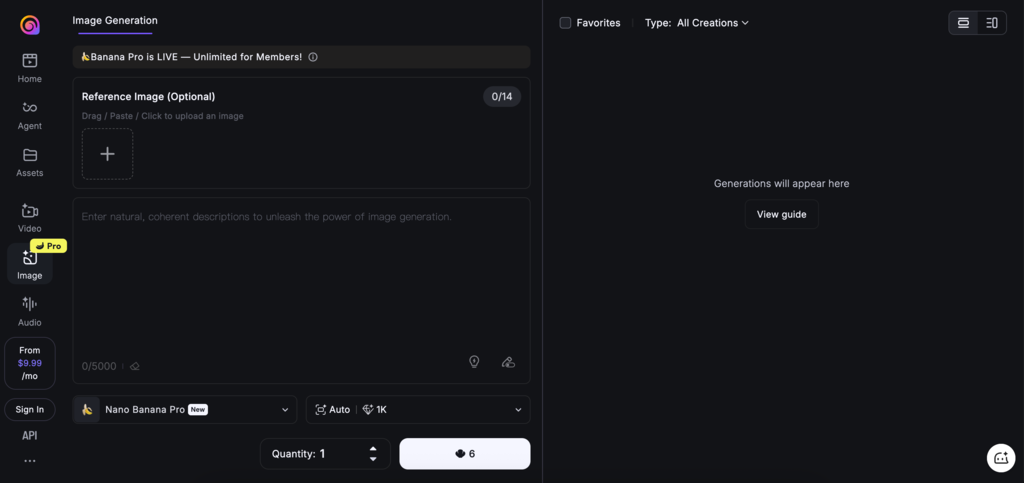Go to Assets folder in sidebar
1024x483 pixels.
tap(30, 161)
